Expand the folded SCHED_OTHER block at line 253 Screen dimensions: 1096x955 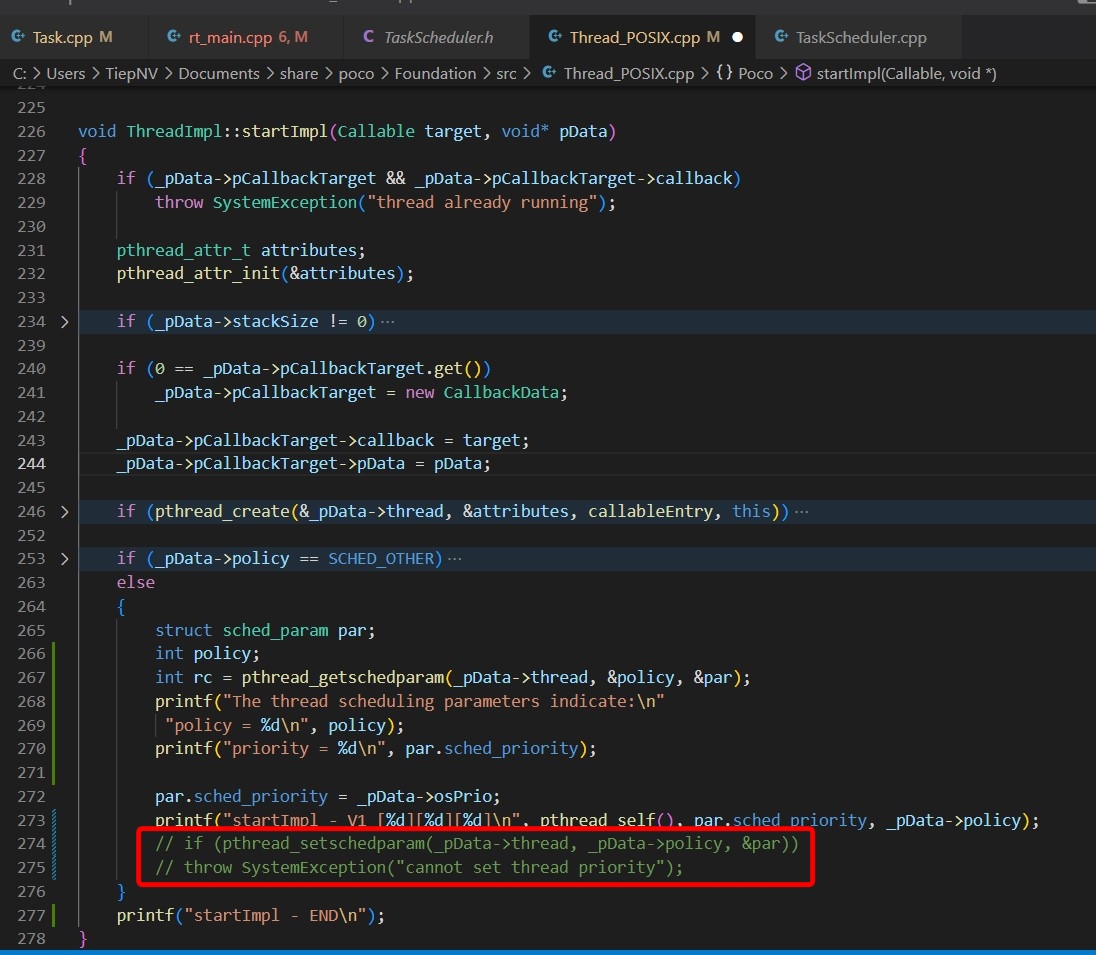coord(64,559)
